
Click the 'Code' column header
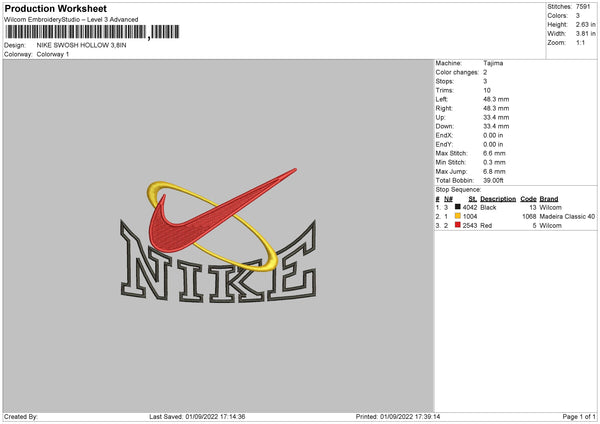point(528,199)
